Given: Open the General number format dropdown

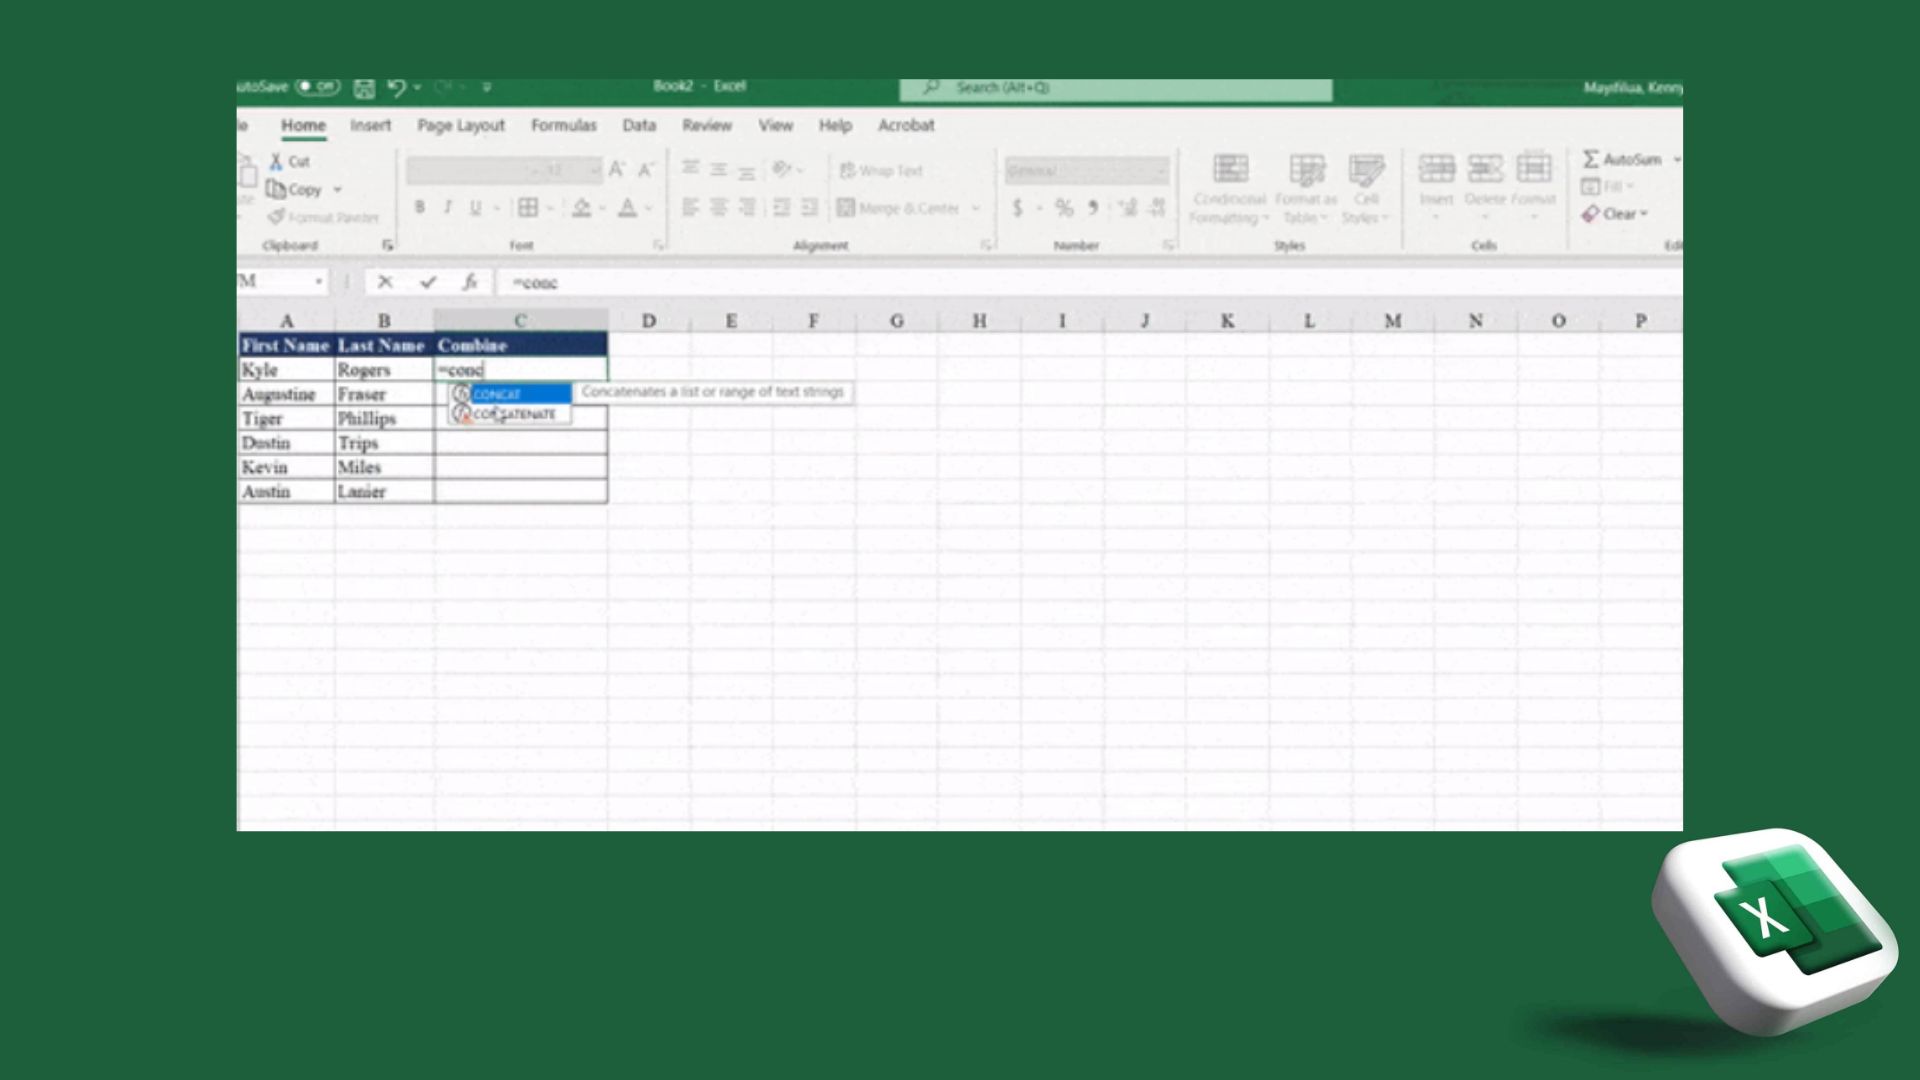Looking at the screenshot, I should (x=1087, y=171).
